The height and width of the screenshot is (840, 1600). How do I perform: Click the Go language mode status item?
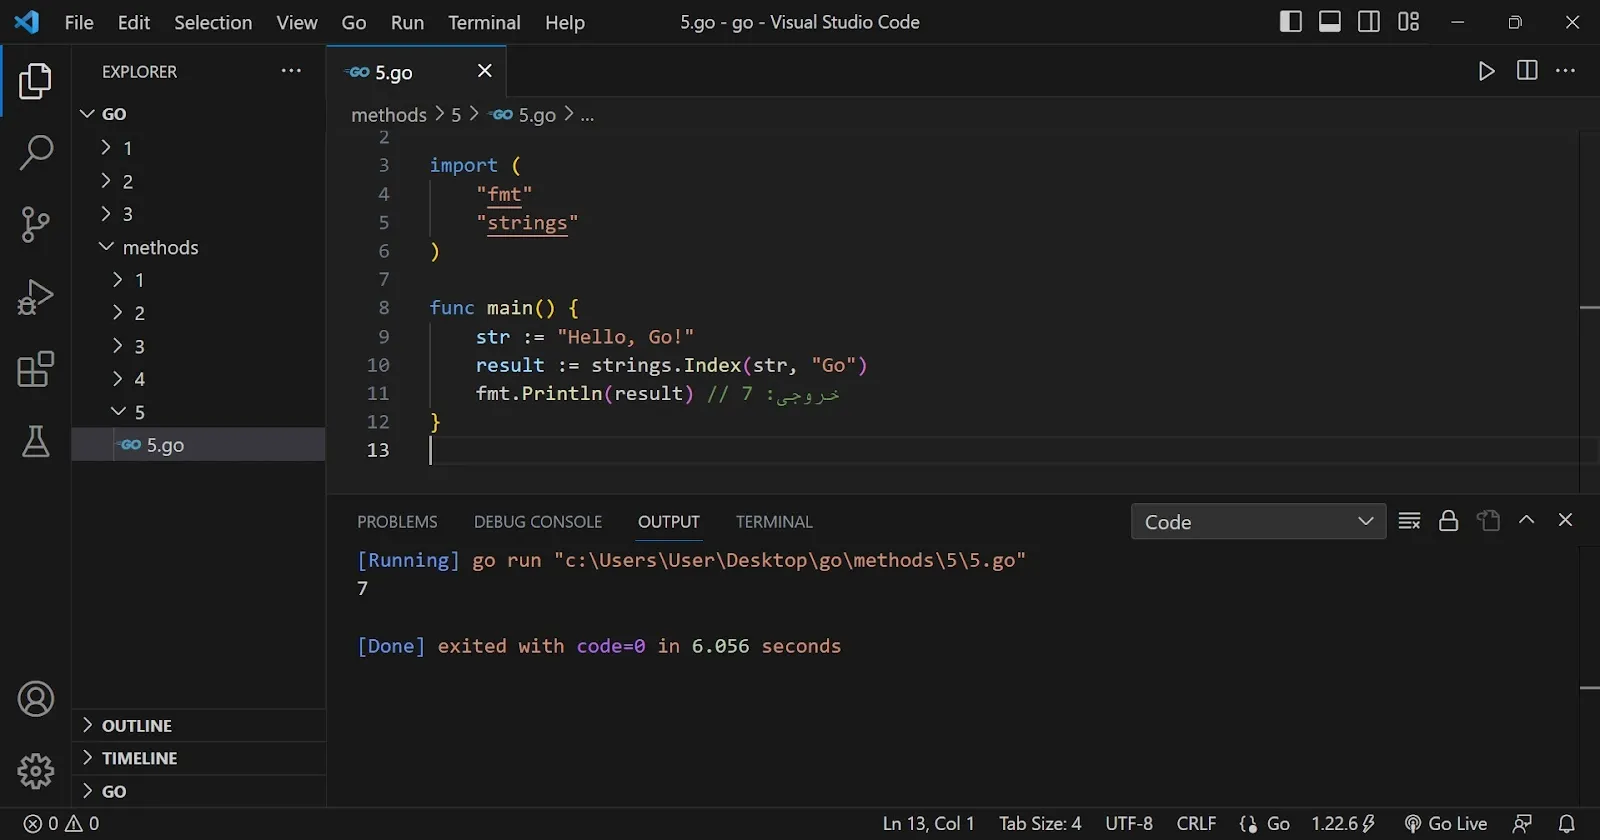click(x=1265, y=824)
